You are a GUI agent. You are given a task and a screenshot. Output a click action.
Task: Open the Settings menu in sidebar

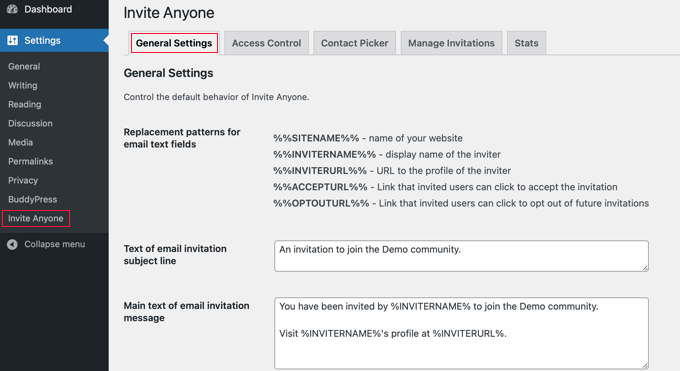(x=54, y=40)
